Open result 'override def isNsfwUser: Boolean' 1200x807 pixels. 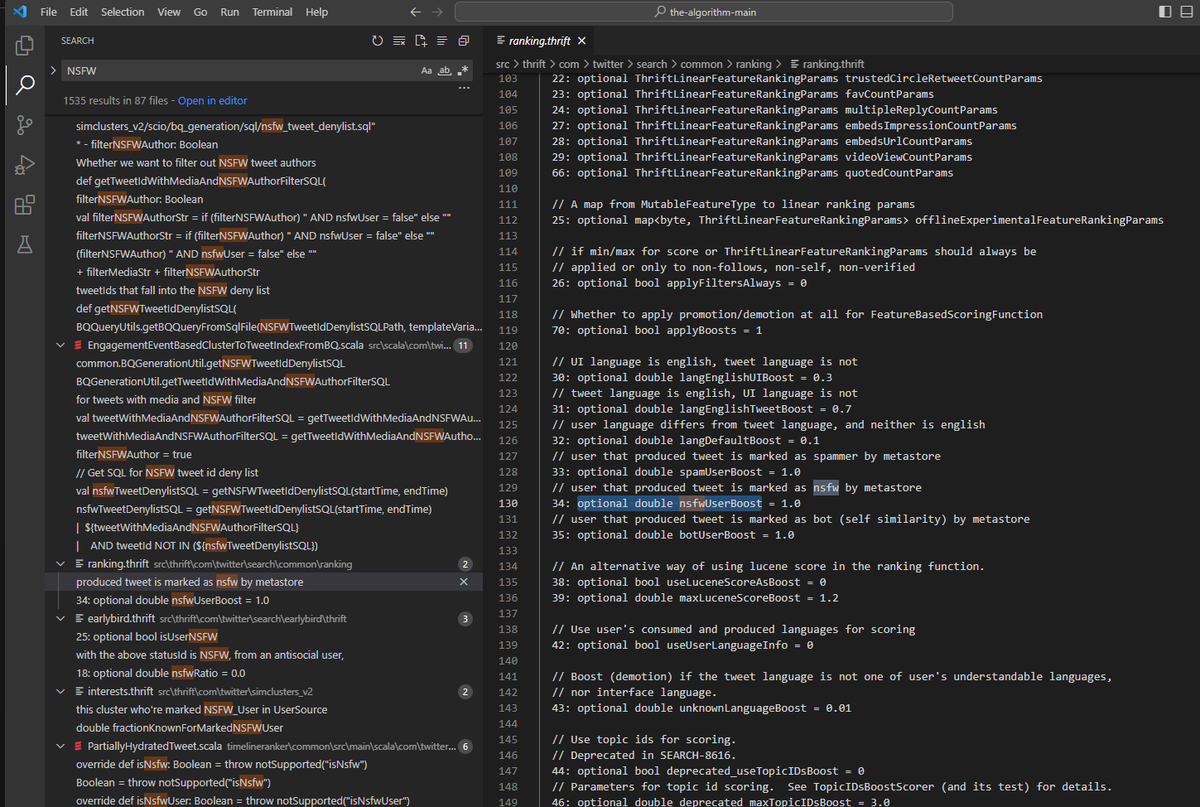click(243, 801)
